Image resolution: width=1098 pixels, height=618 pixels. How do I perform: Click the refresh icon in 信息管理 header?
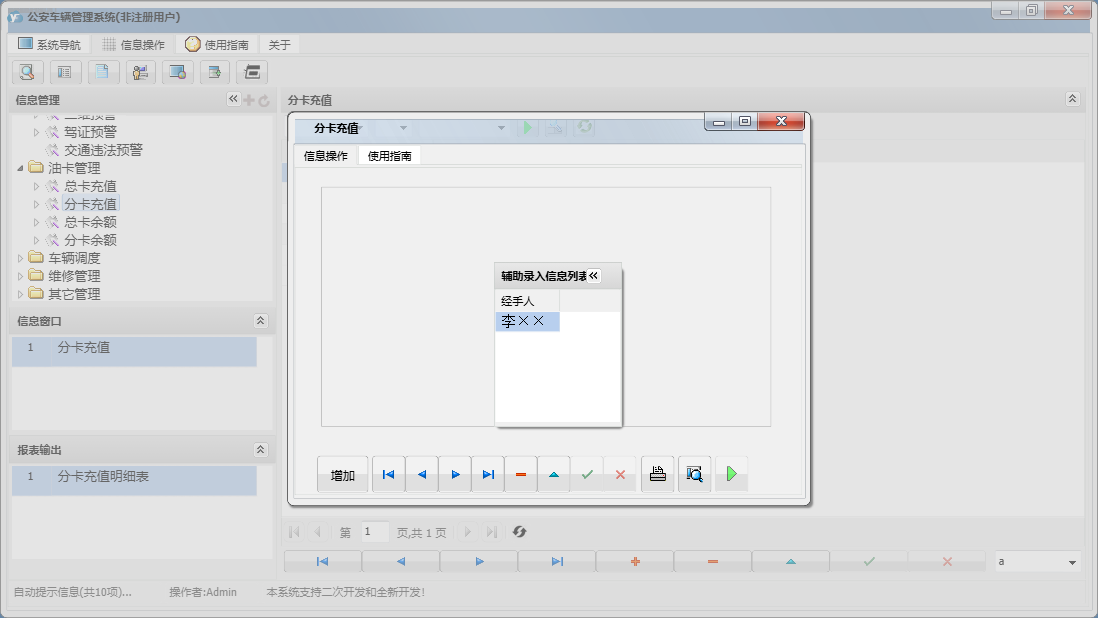264,101
